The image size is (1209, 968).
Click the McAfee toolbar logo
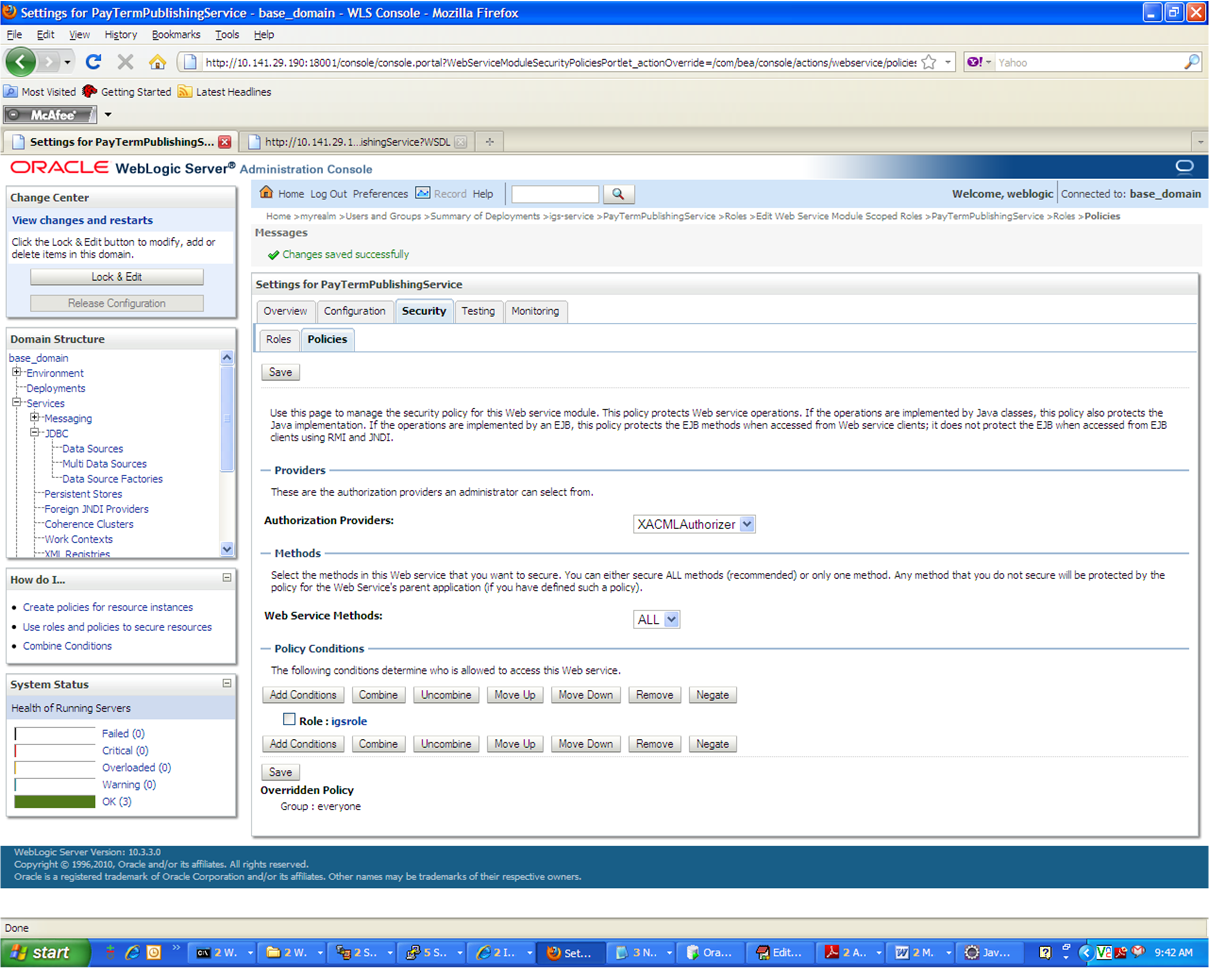click(50, 114)
